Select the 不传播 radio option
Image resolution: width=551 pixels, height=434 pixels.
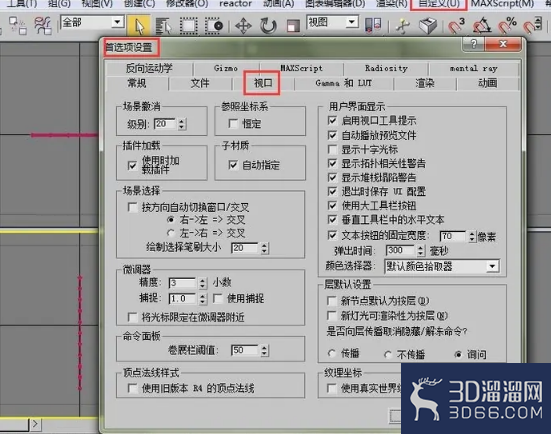point(388,355)
